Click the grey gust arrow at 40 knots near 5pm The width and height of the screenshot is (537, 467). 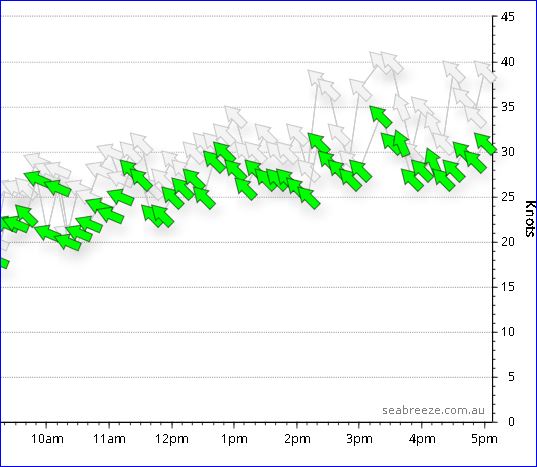(485, 72)
